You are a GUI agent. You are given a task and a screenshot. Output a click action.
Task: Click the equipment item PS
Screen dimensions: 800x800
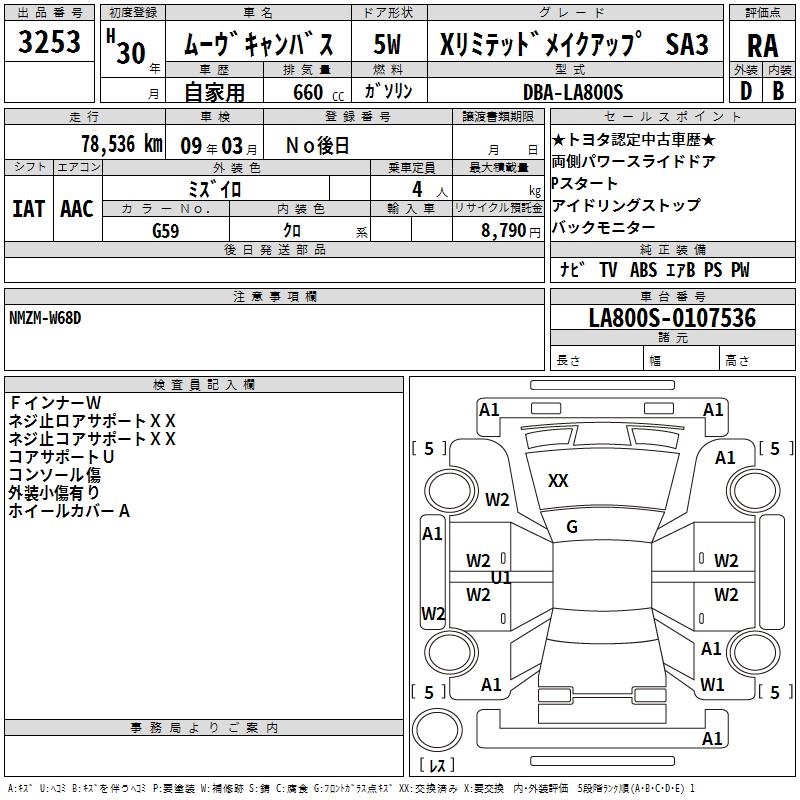[x=713, y=269]
